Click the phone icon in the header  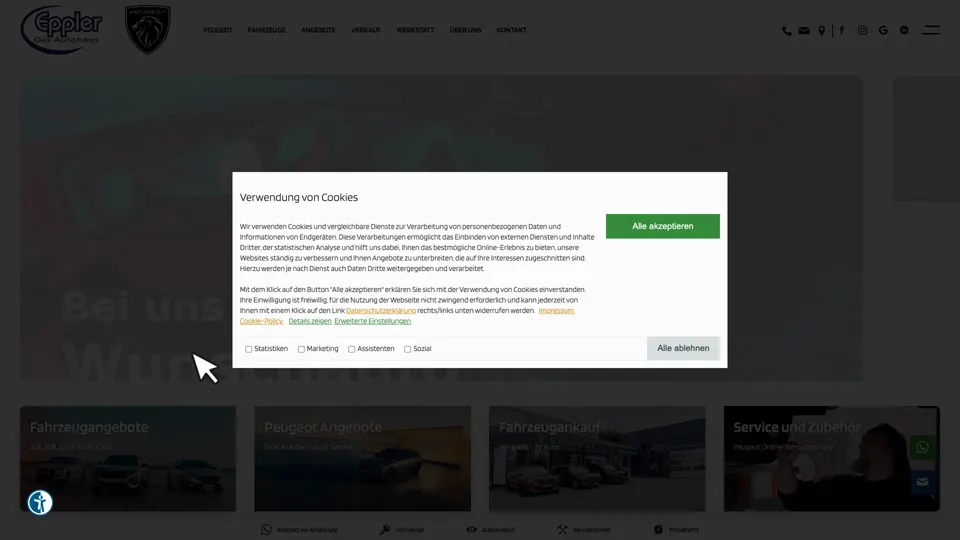(x=787, y=31)
